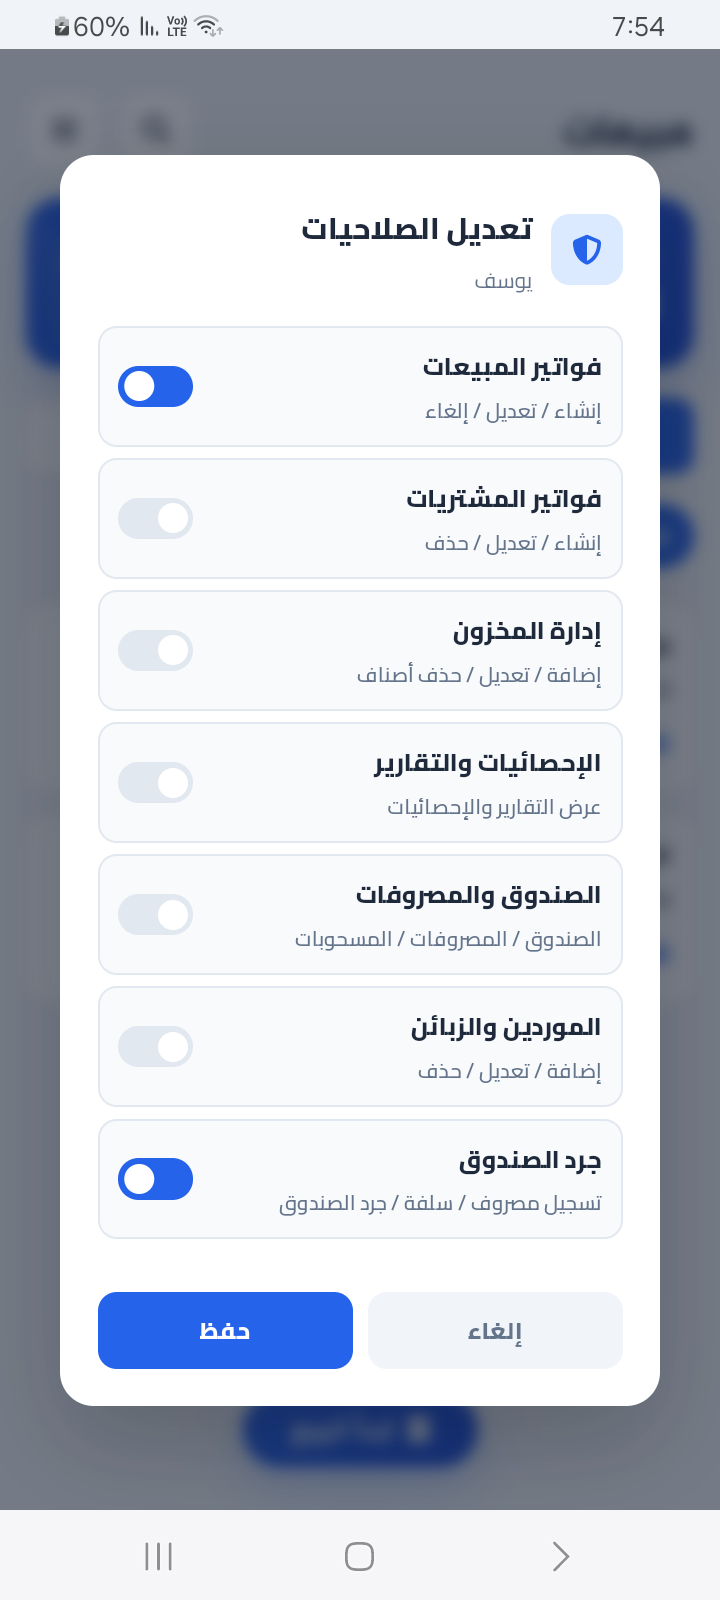Screen dimensions: 720x1600
Task: Tap the 7:54 clock in status bar
Action: [638, 27]
